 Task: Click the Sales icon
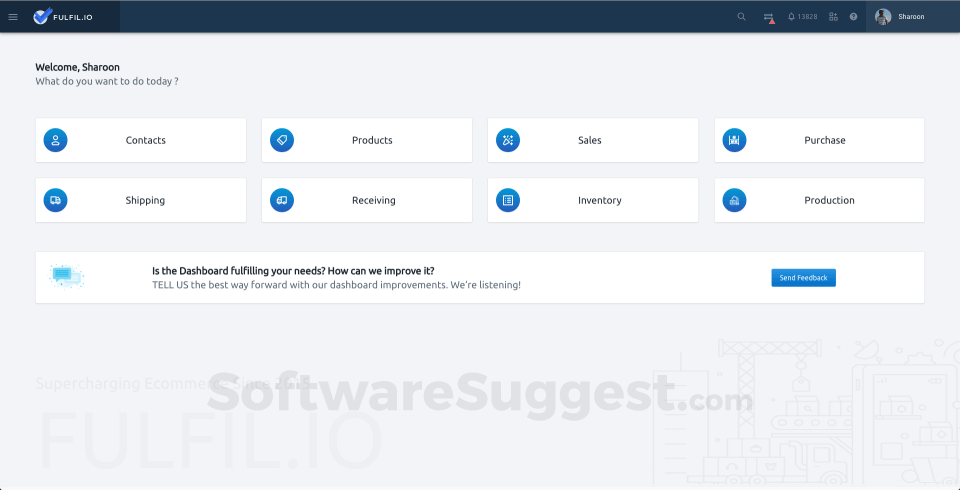pos(508,140)
